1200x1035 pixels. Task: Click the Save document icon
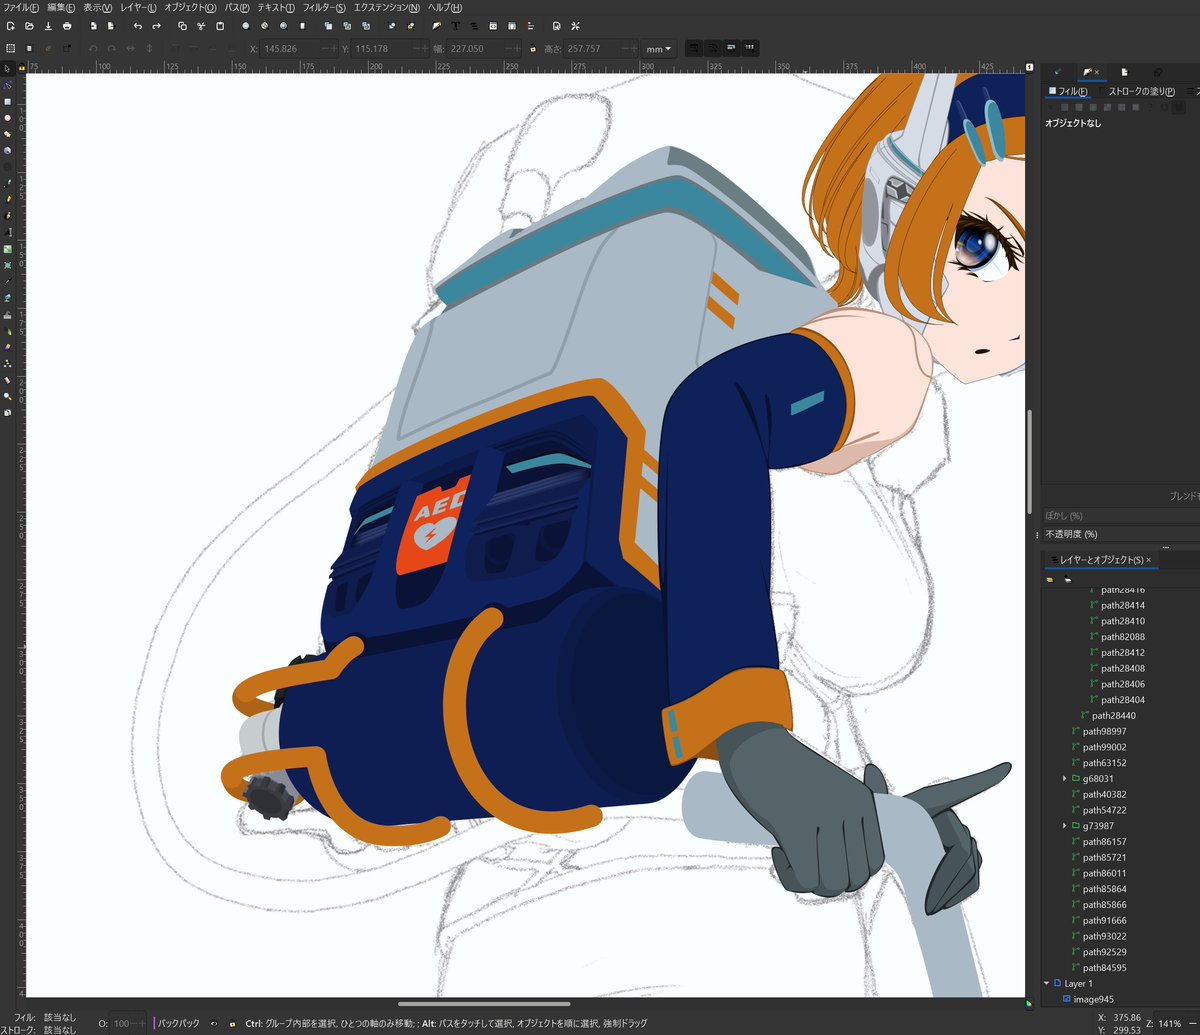tap(49, 26)
